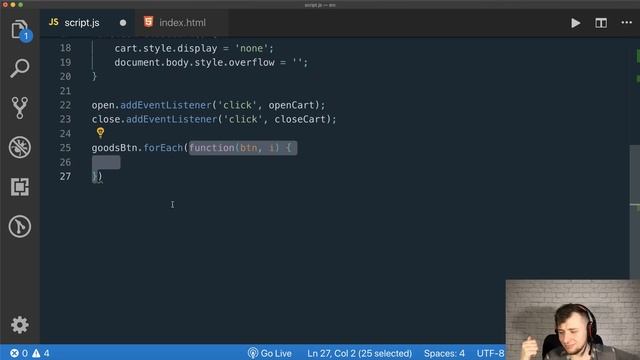Change file encoding UTF-8

tap(490, 353)
